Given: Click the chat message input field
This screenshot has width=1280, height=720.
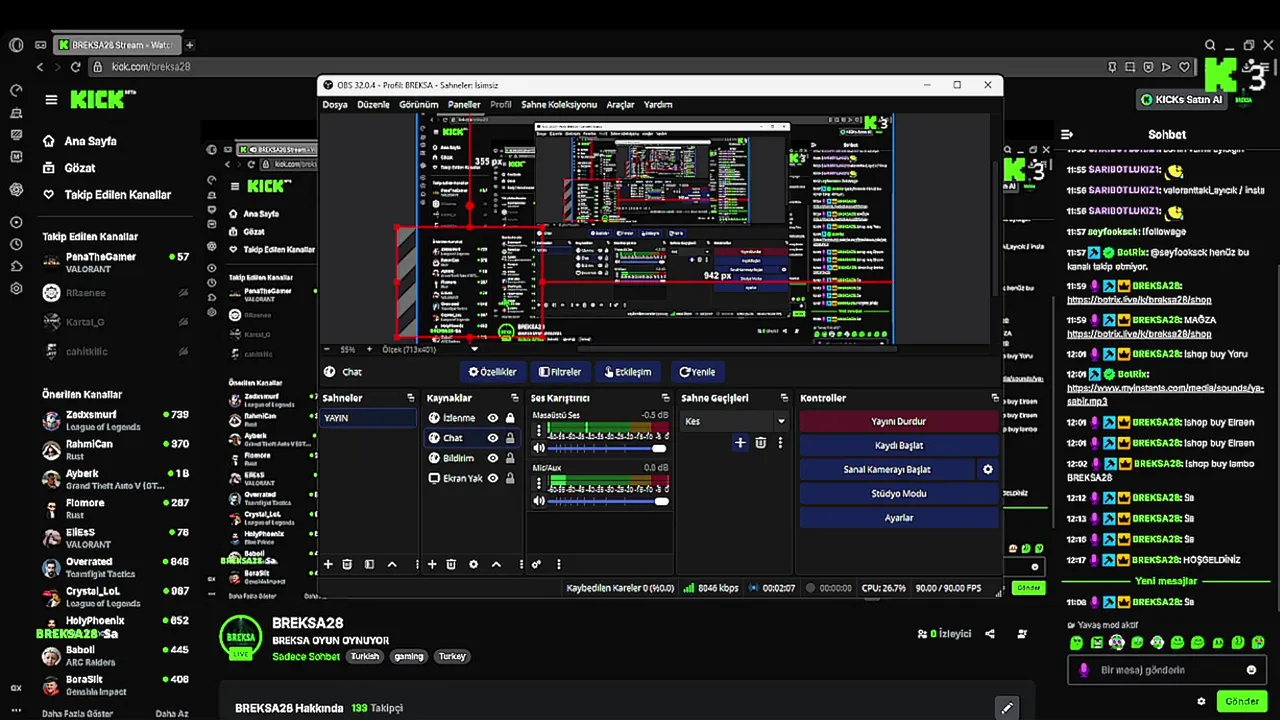Looking at the screenshot, I should click(1166, 670).
